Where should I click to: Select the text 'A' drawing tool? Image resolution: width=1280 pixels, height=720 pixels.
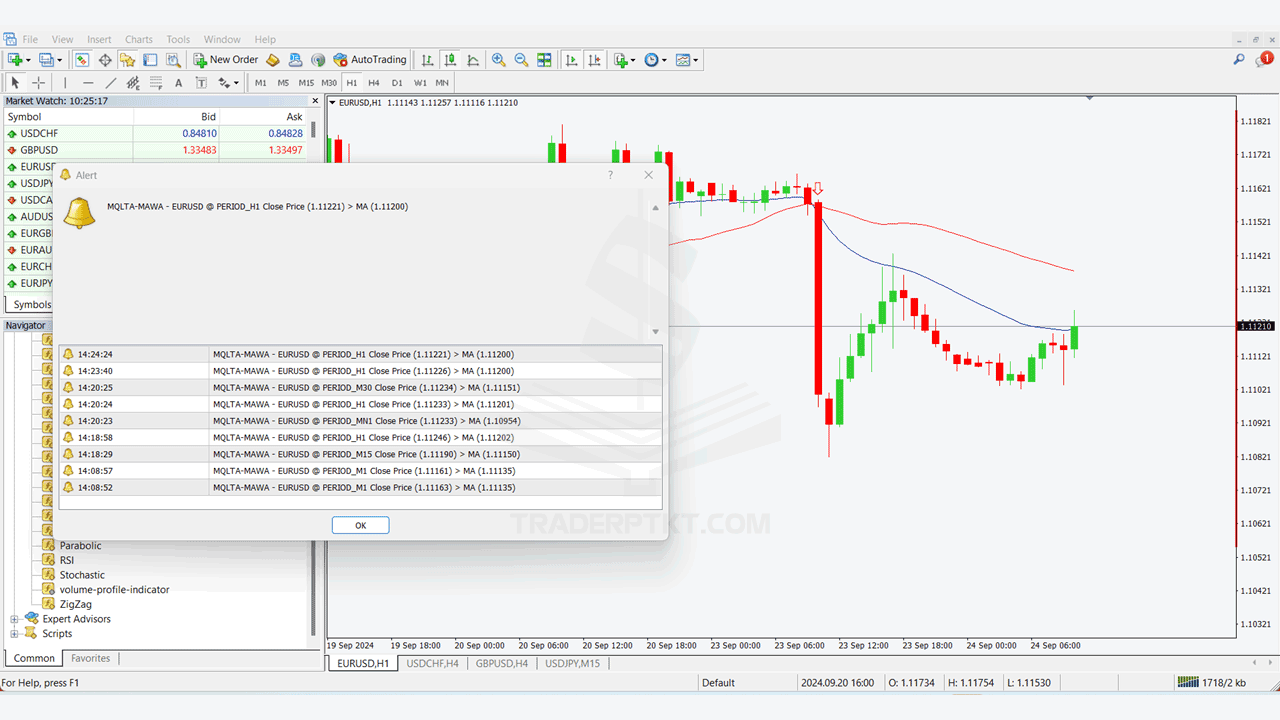tap(178, 83)
